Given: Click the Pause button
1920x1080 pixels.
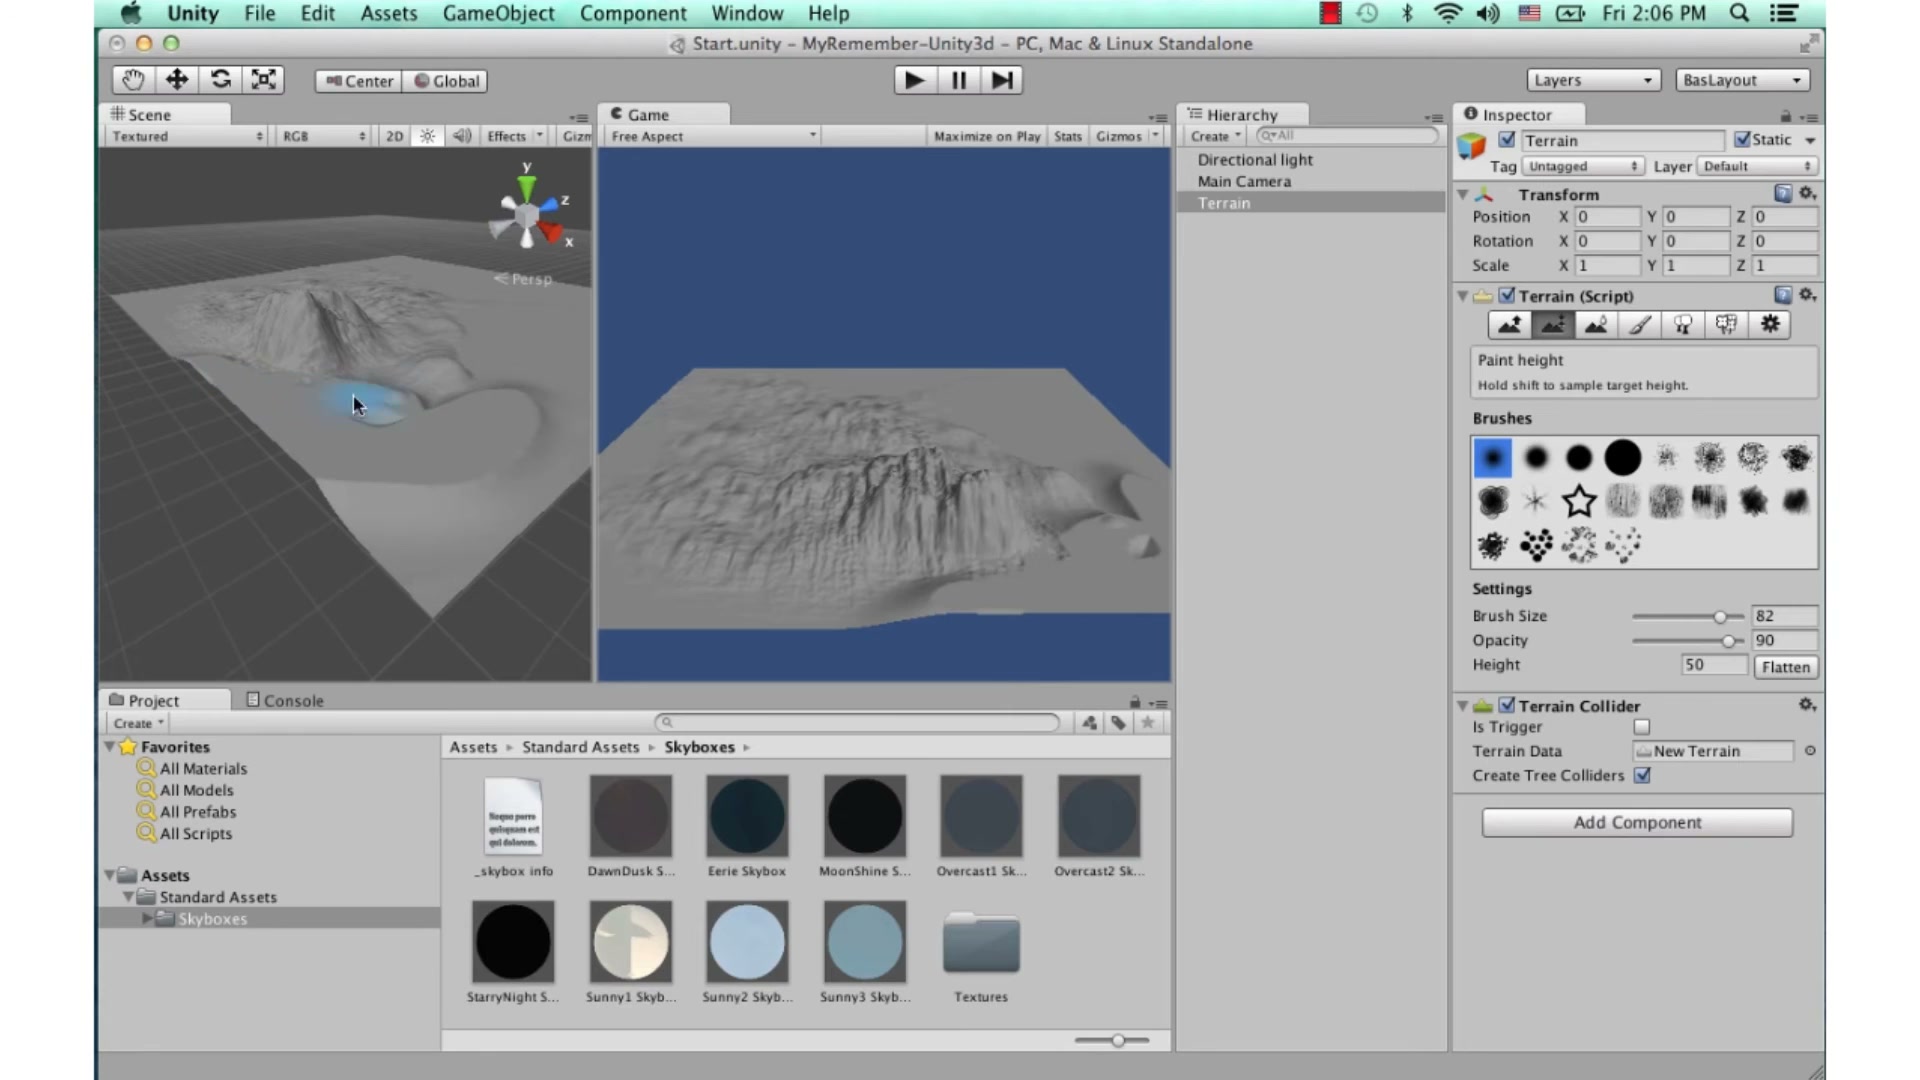Looking at the screenshot, I should (958, 80).
